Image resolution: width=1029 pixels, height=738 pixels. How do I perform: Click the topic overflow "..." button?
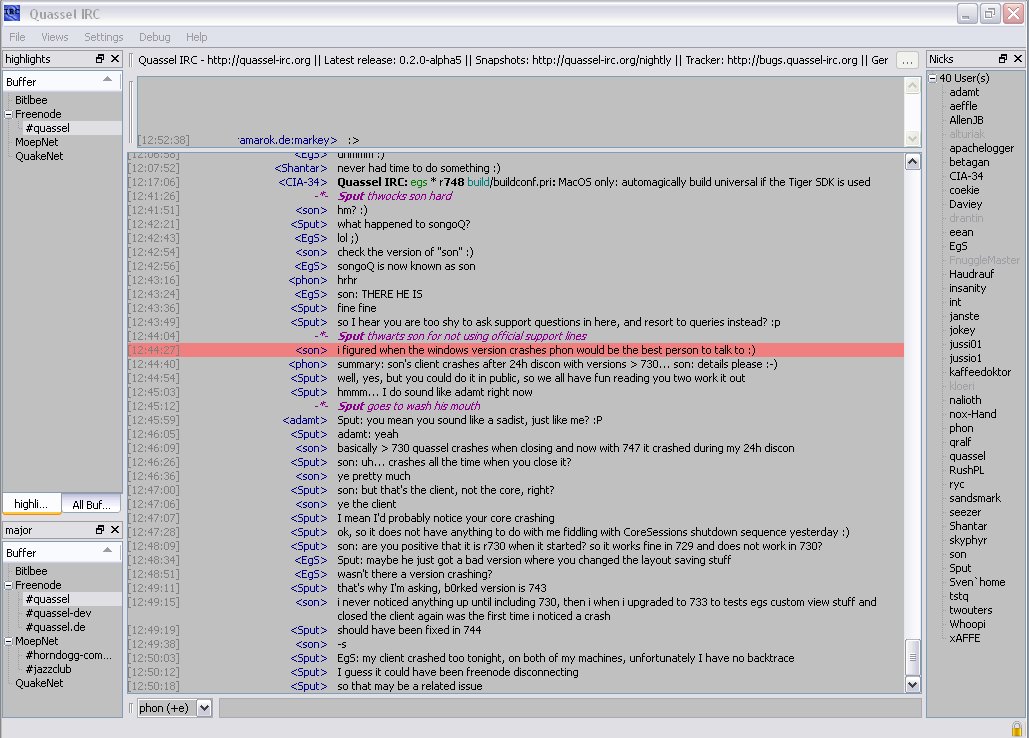[x=907, y=60]
